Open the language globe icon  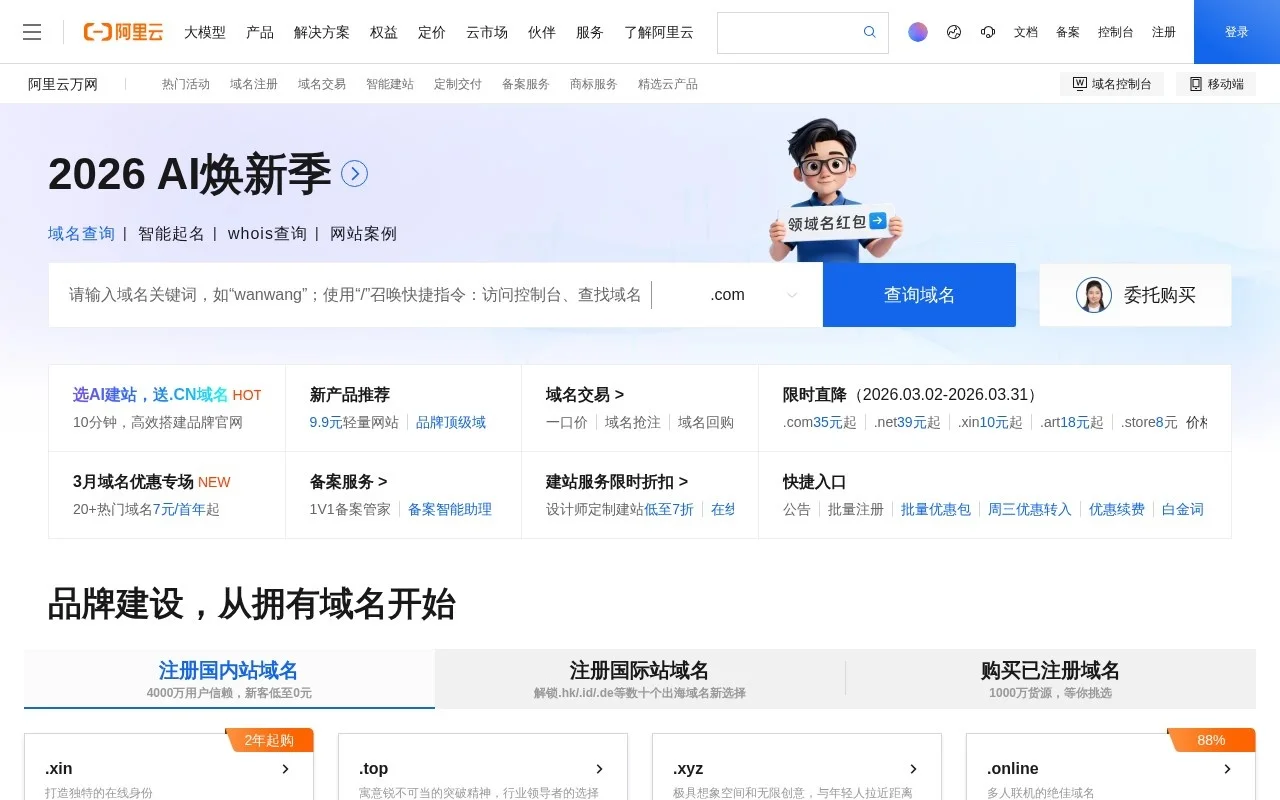click(x=953, y=32)
